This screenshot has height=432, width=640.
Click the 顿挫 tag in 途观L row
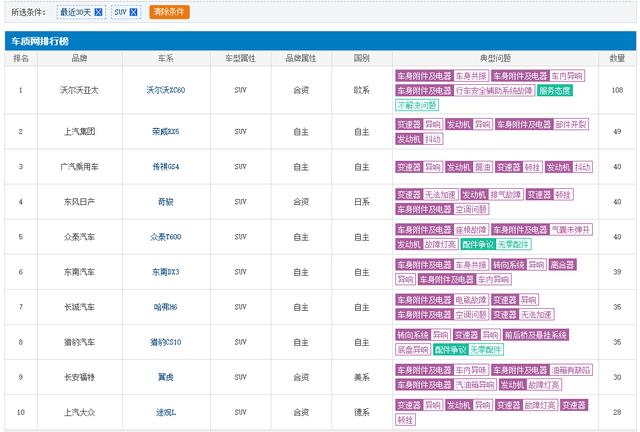(x=405, y=420)
